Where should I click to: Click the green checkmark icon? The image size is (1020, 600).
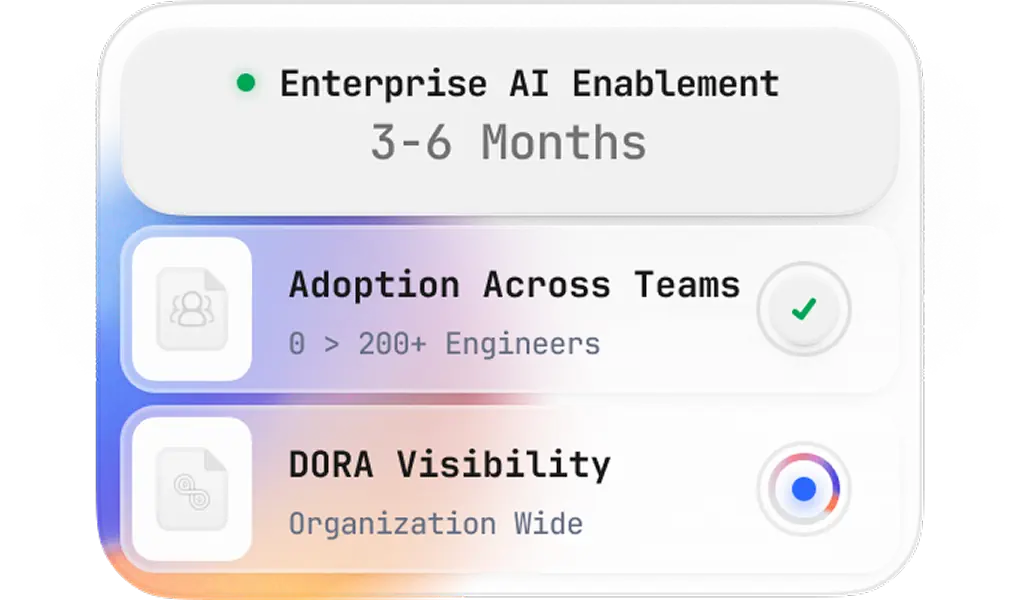[803, 310]
